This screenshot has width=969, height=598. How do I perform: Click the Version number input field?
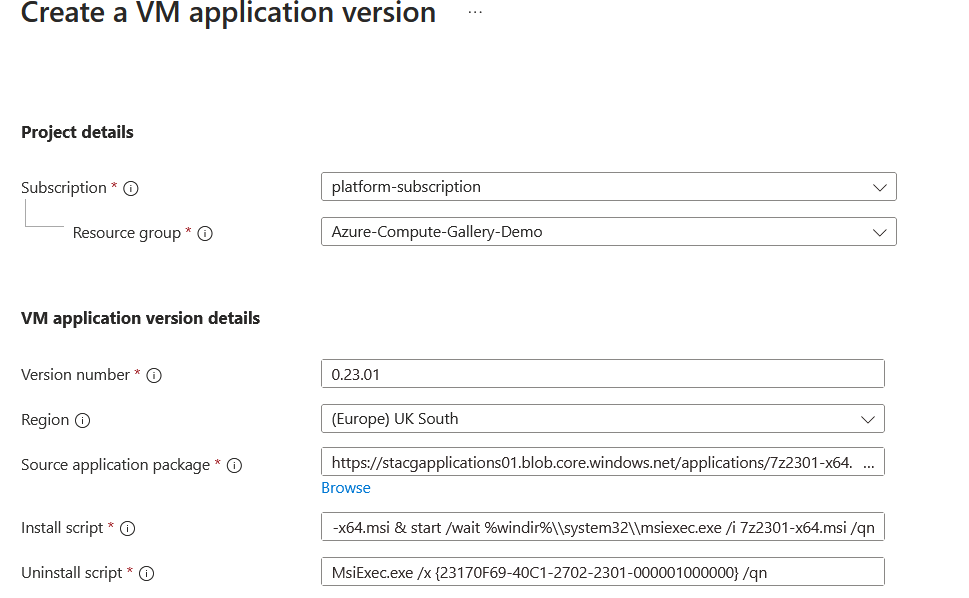(x=600, y=373)
